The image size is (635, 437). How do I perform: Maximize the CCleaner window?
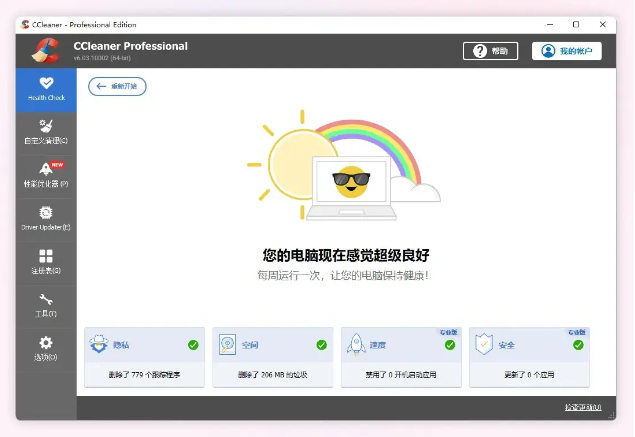[x=576, y=25]
